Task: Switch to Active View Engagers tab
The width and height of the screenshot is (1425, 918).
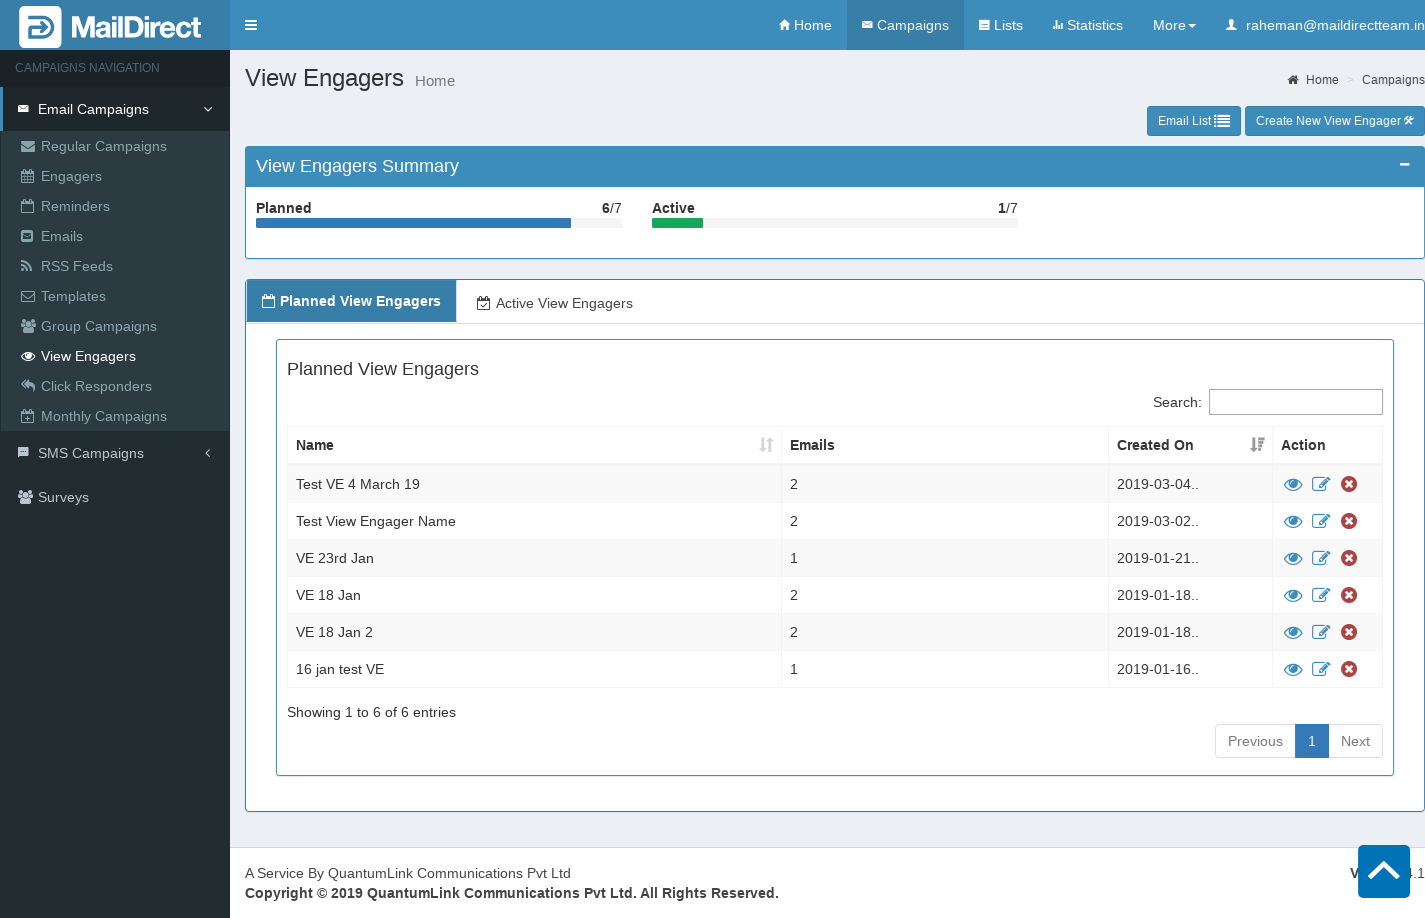Action: point(555,303)
